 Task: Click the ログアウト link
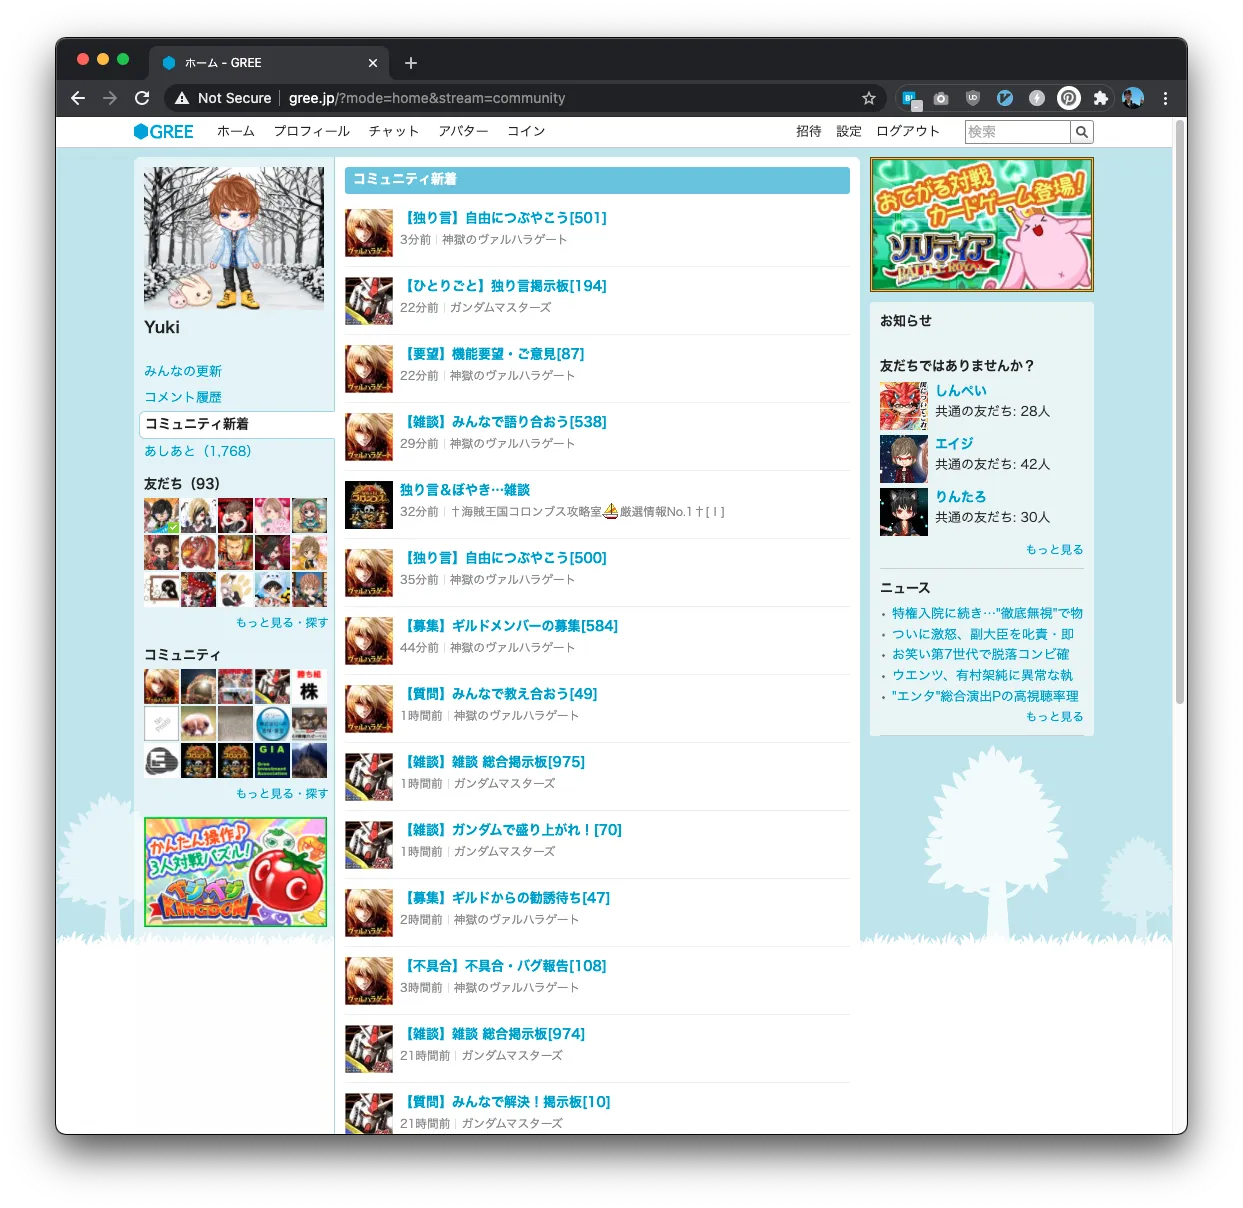tap(907, 131)
